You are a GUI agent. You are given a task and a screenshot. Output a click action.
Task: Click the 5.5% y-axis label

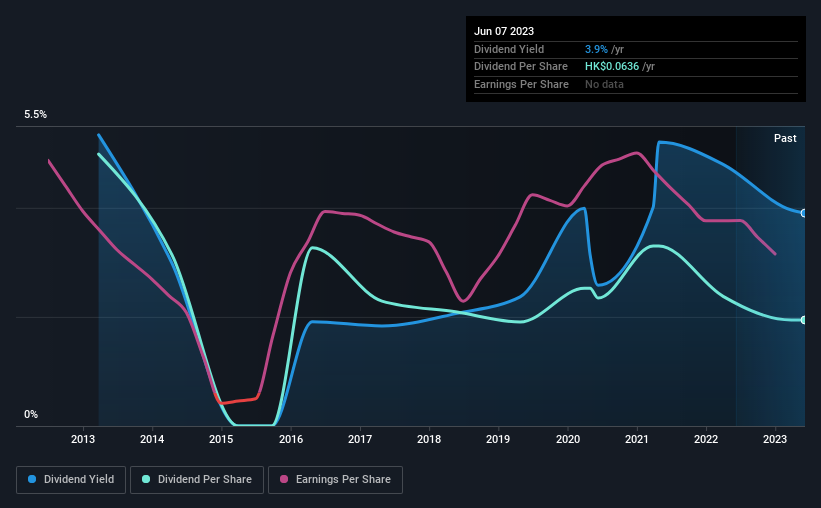coord(35,115)
